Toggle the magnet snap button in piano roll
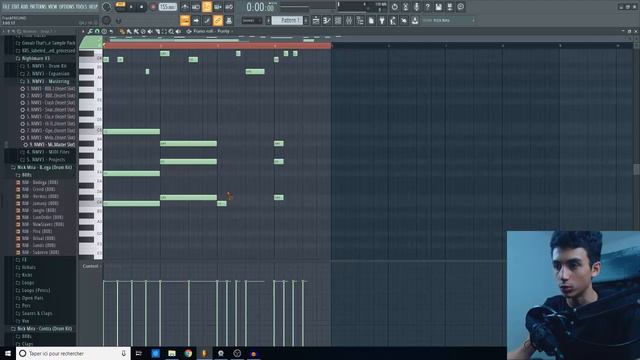640x360 pixels. click(x=97, y=31)
